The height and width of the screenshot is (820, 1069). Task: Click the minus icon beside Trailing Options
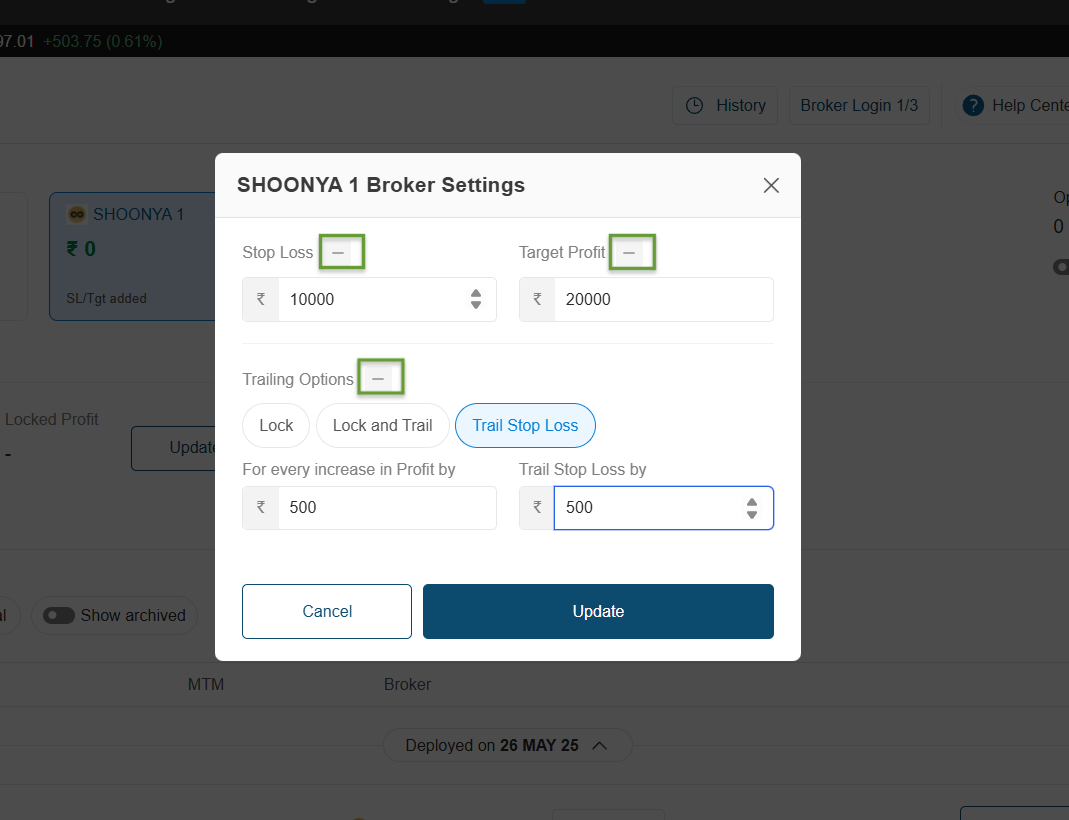point(378,379)
